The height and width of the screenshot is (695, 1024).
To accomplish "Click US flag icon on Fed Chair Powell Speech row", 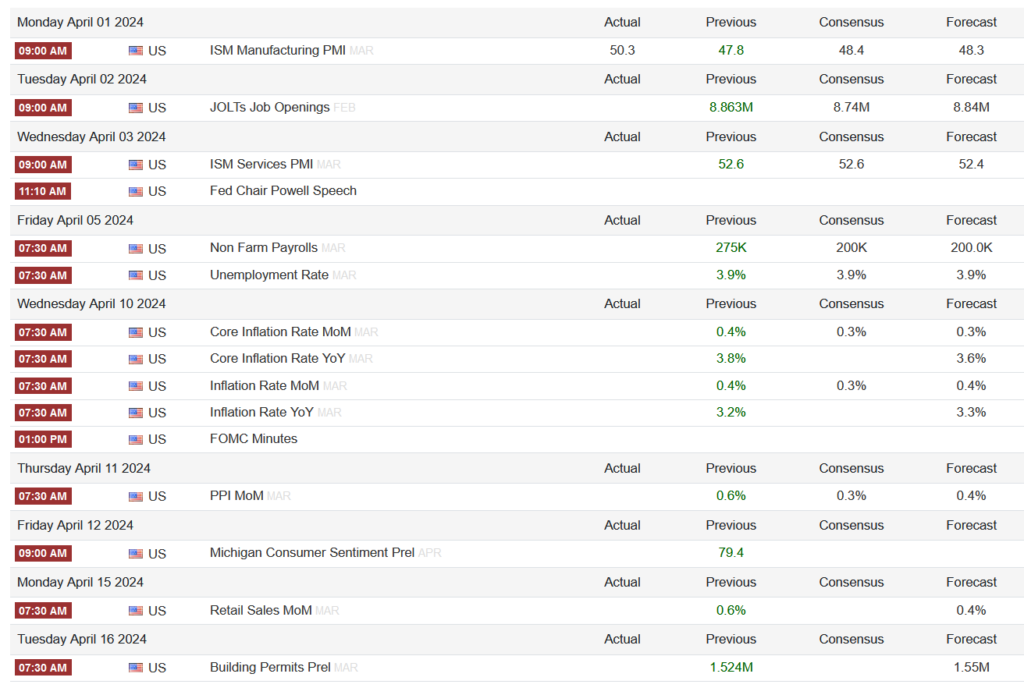I will click(x=135, y=192).
